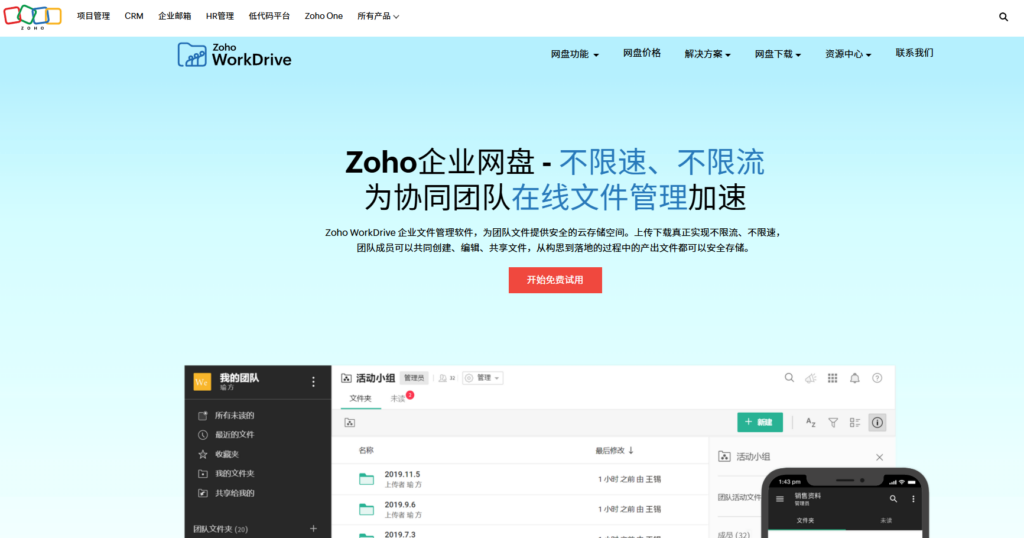This screenshot has height=538, width=1024.
Task: Click the notification bell icon
Action: click(x=854, y=378)
